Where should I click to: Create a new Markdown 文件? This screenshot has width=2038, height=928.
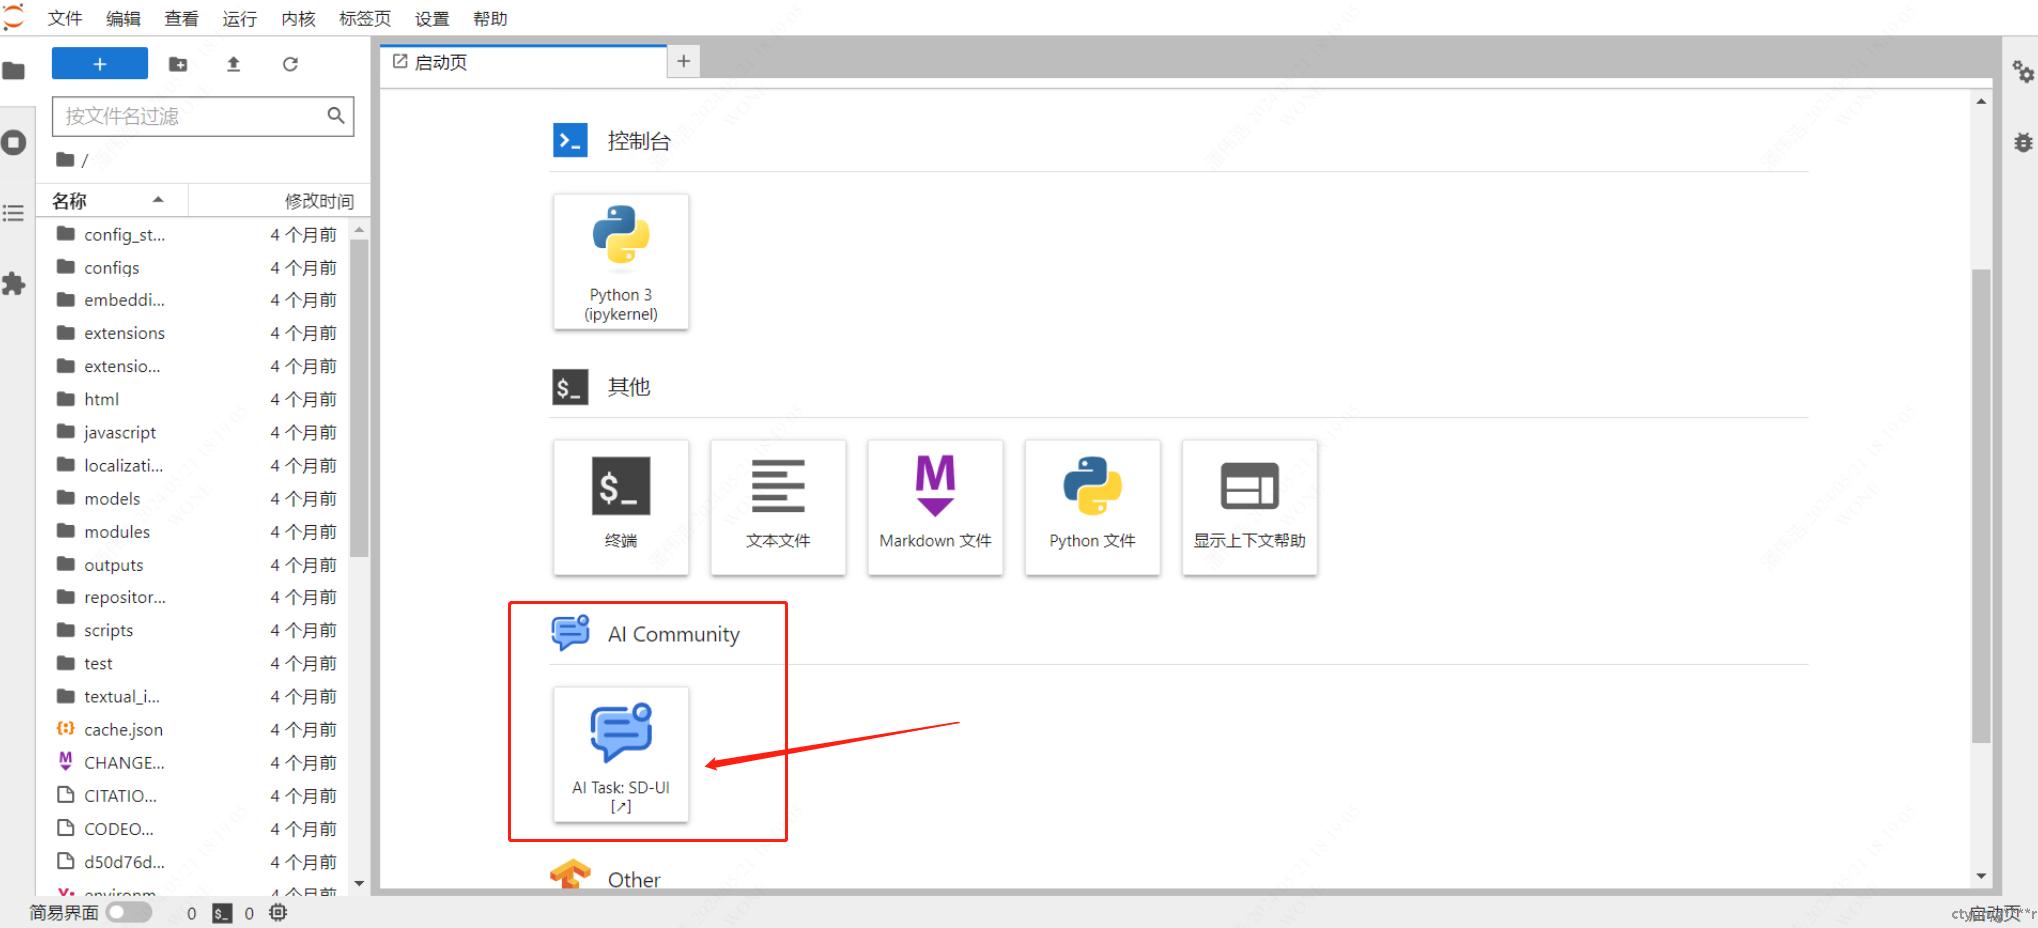[x=934, y=507]
